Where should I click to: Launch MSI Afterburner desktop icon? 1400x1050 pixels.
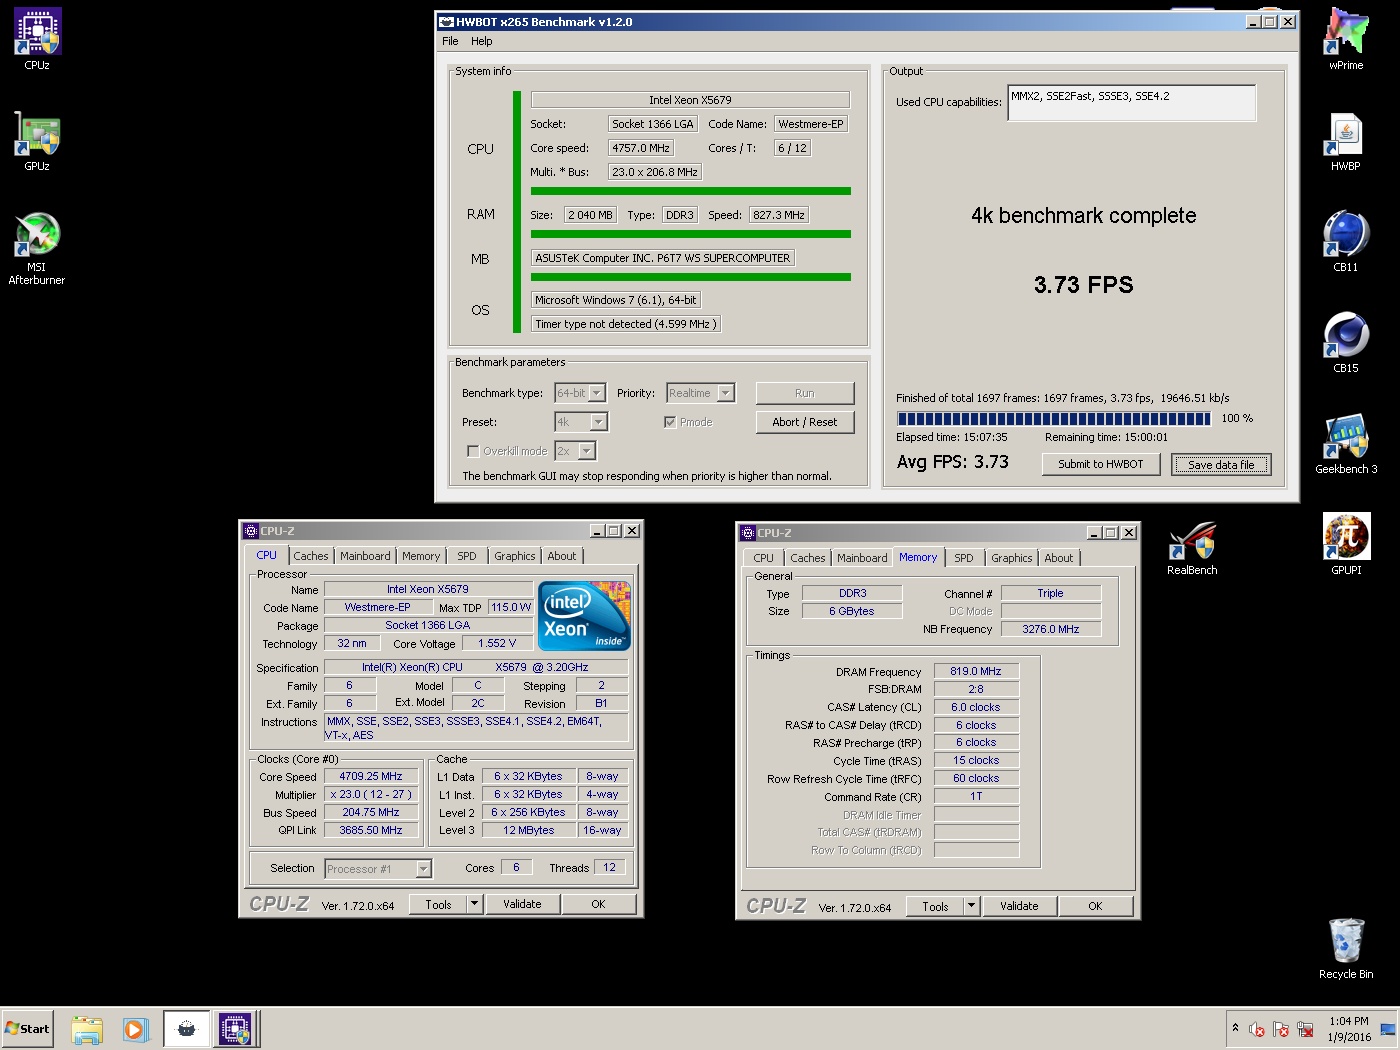pos(37,248)
